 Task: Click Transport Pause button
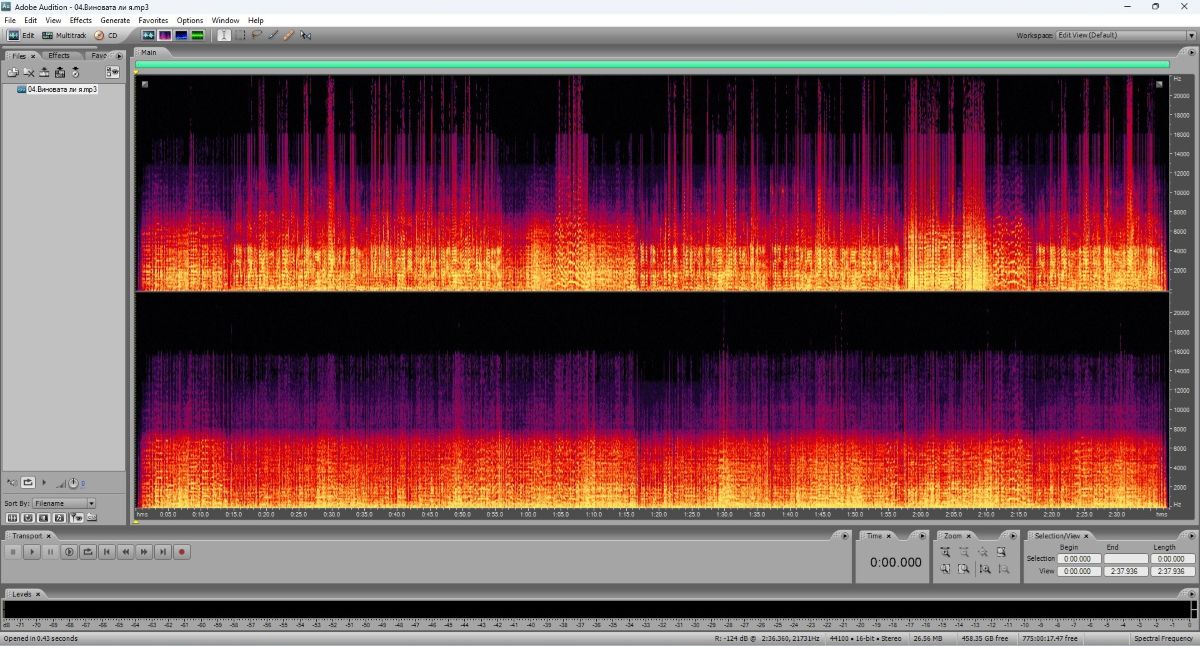pyautogui.click(x=50, y=551)
